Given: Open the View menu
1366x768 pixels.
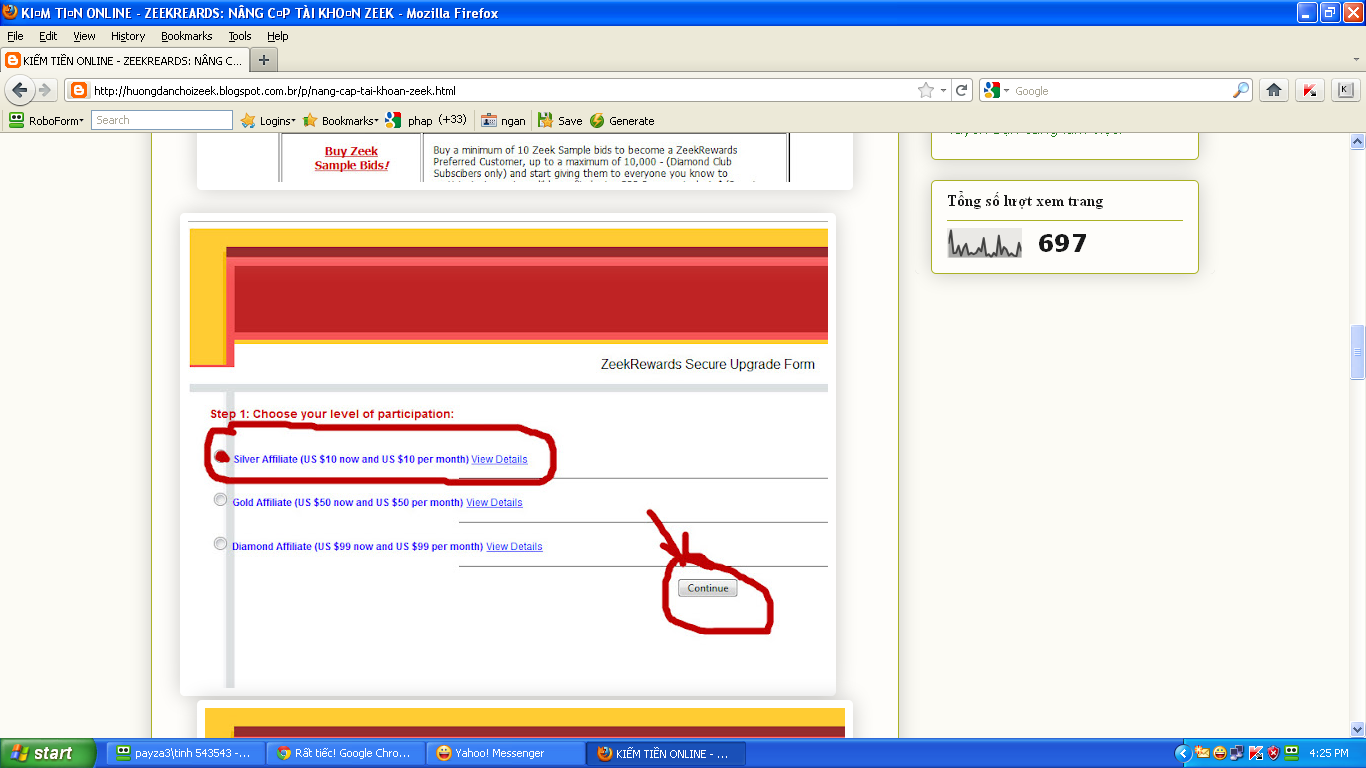Looking at the screenshot, I should [85, 36].
